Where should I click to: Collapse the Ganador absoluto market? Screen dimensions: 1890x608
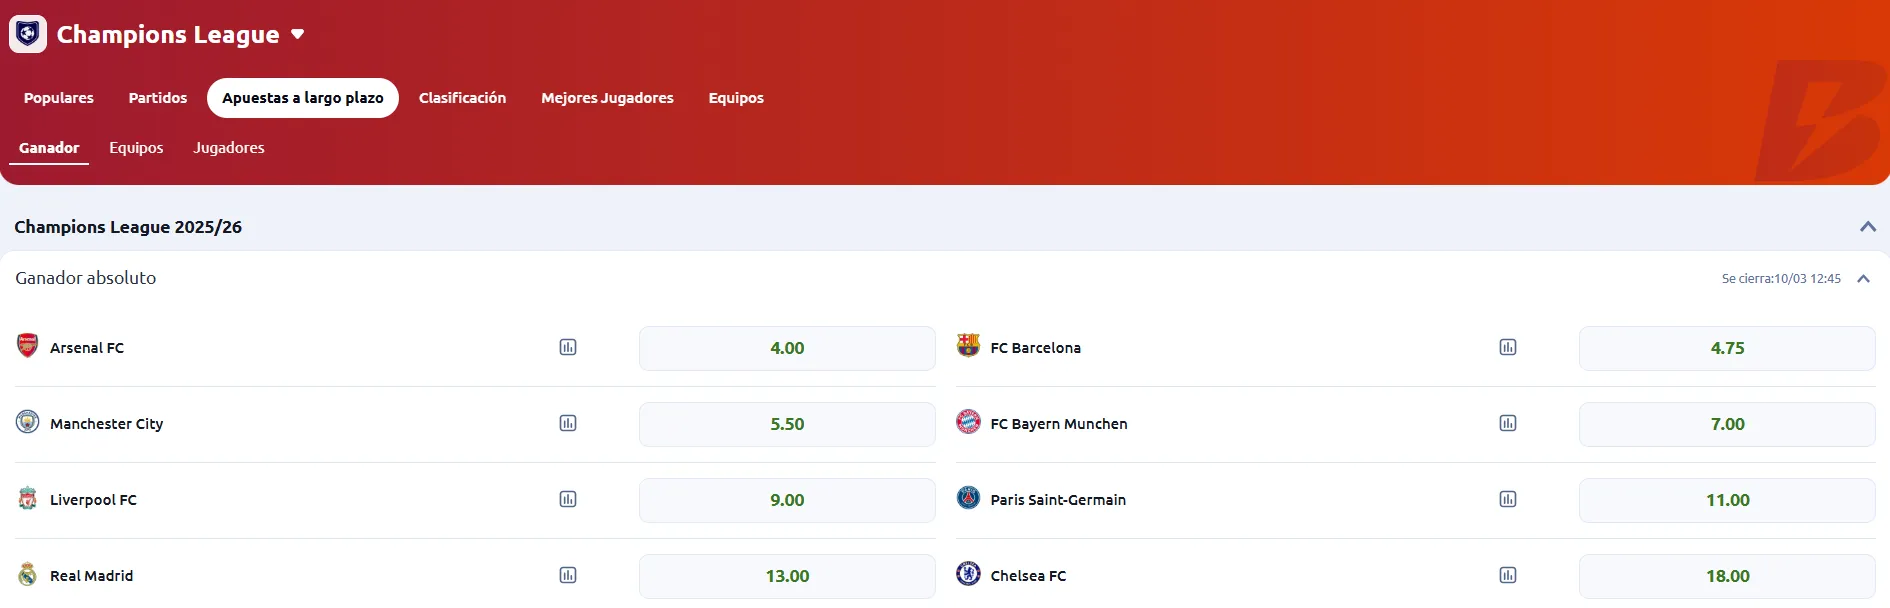tap(1863, 279)
